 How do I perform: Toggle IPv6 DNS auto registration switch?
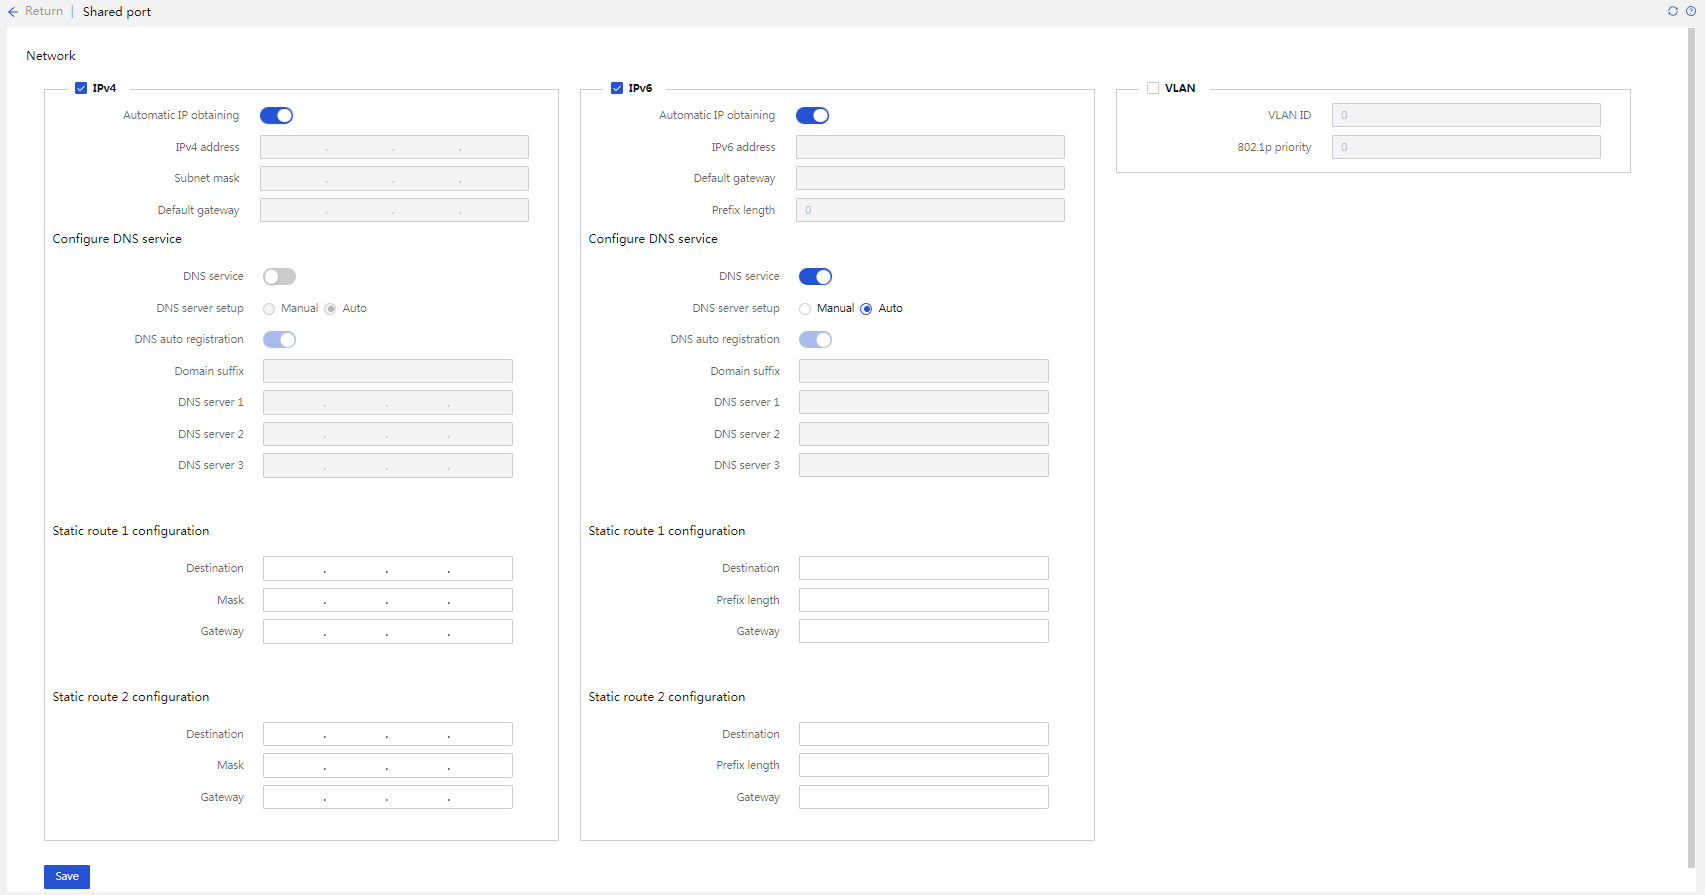(815, 340)
